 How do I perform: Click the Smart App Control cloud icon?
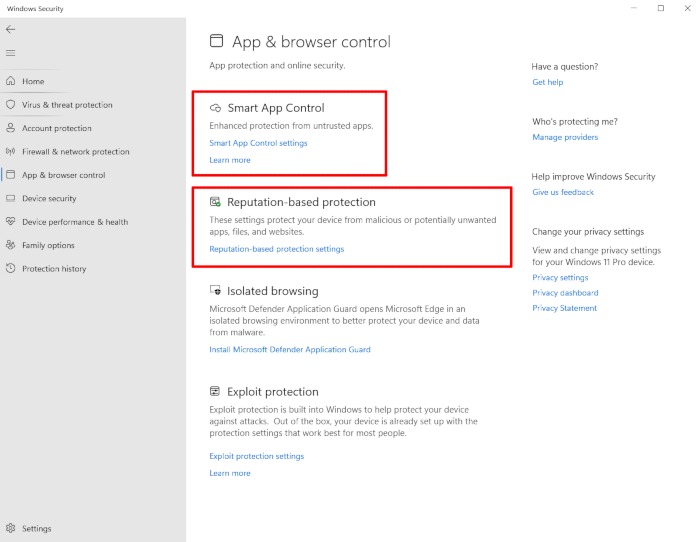point(215,108)
